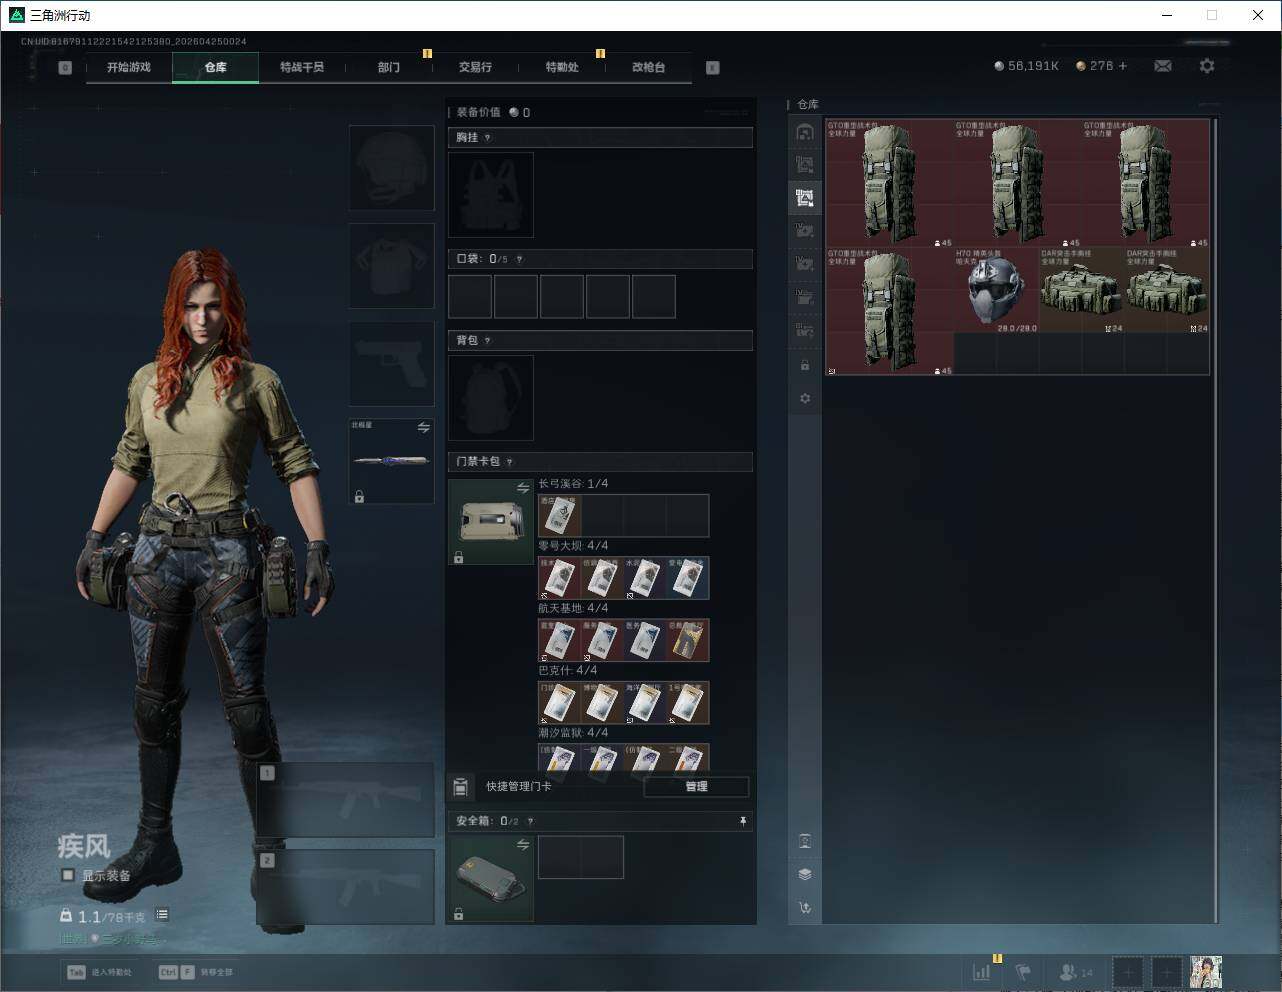1282x992 pixels.
Task: Open the mail envelope icon in the top bar
Action: click(x=1163, y=66)
